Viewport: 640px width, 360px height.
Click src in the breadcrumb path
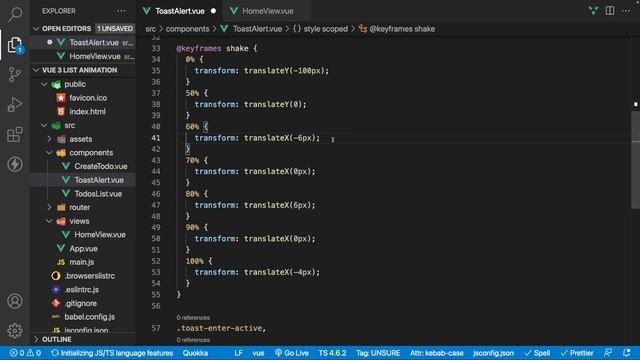(151, 29)
